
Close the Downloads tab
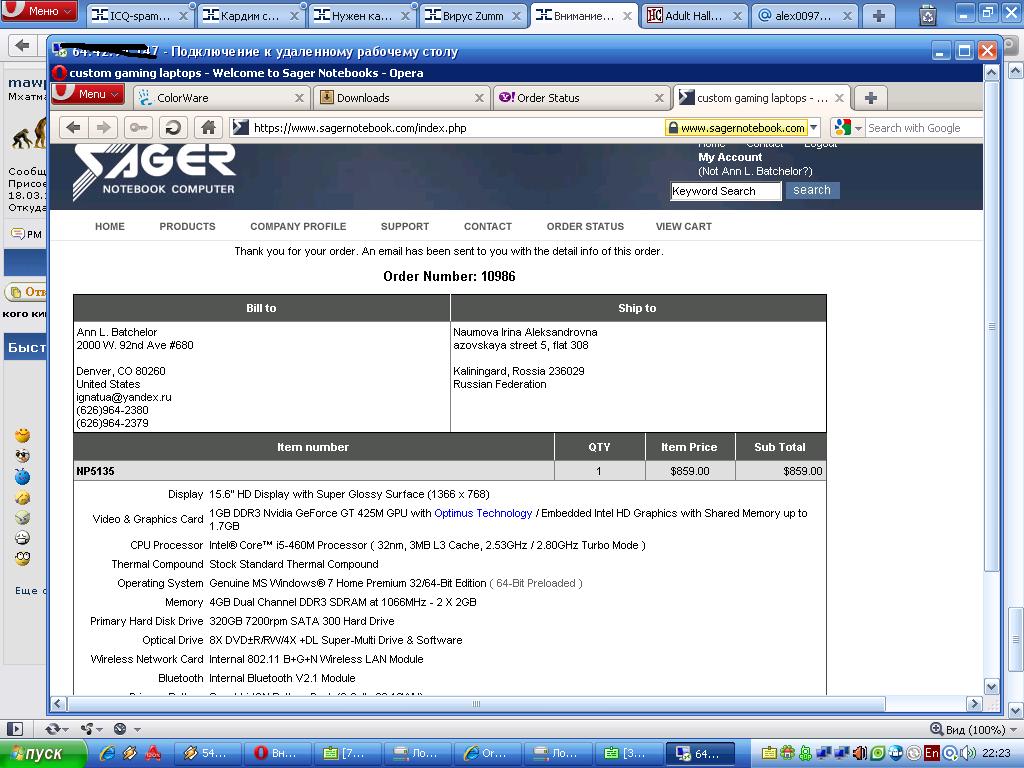[479, 98]
